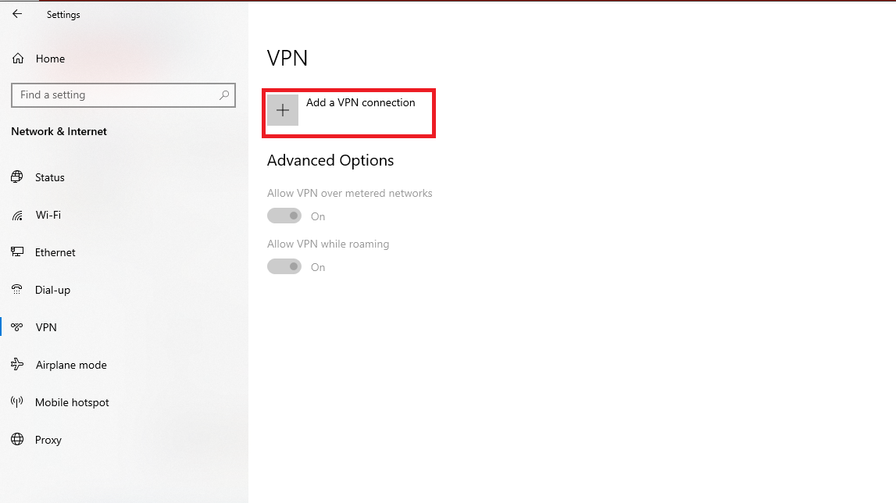Toggle Allow VPN while roaming switch

point(284,267)
